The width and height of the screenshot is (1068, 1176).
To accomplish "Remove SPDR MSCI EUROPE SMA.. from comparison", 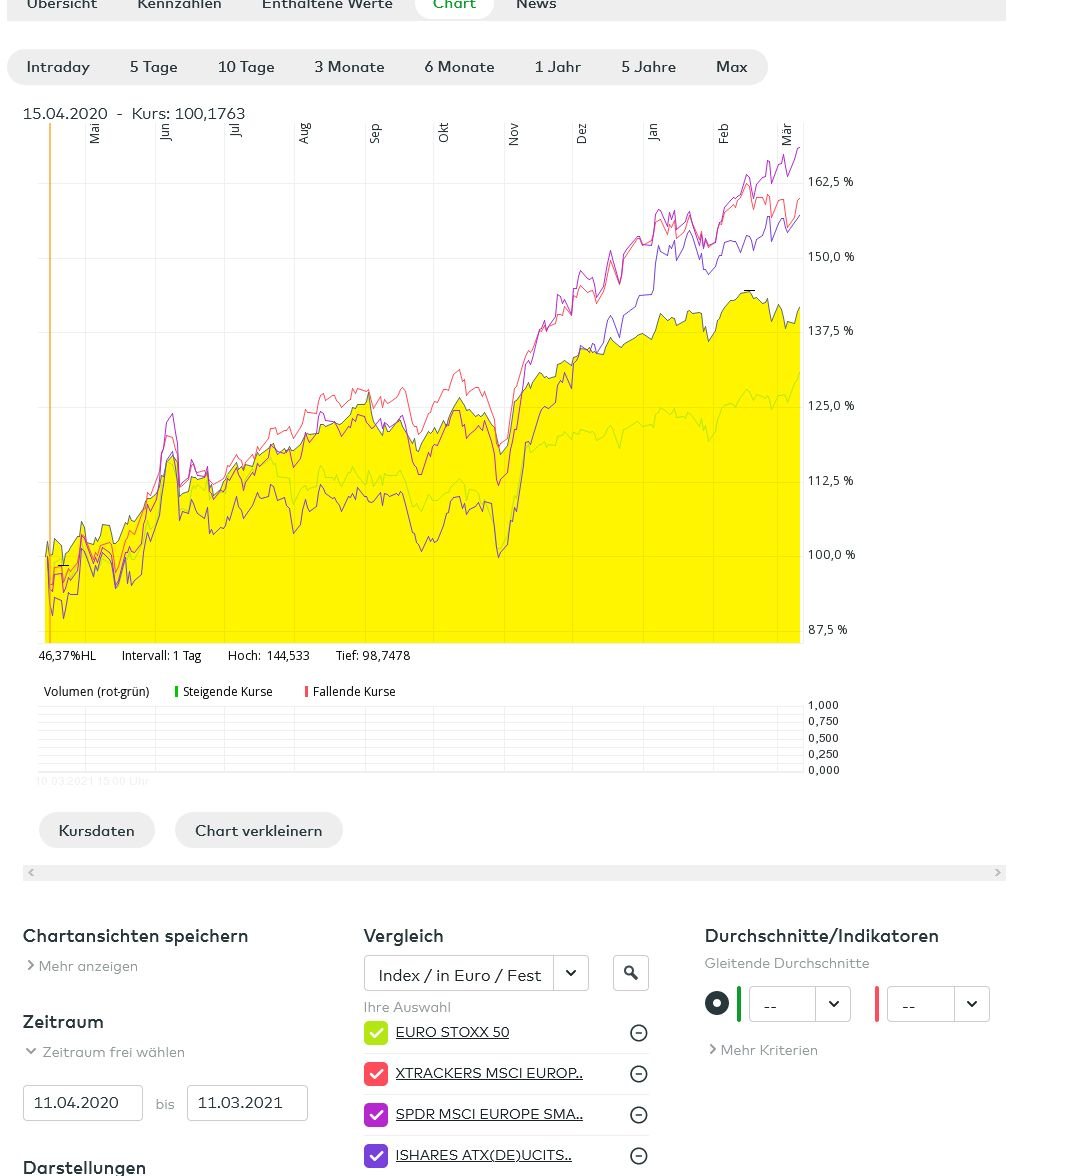I will coord(638,1115).
